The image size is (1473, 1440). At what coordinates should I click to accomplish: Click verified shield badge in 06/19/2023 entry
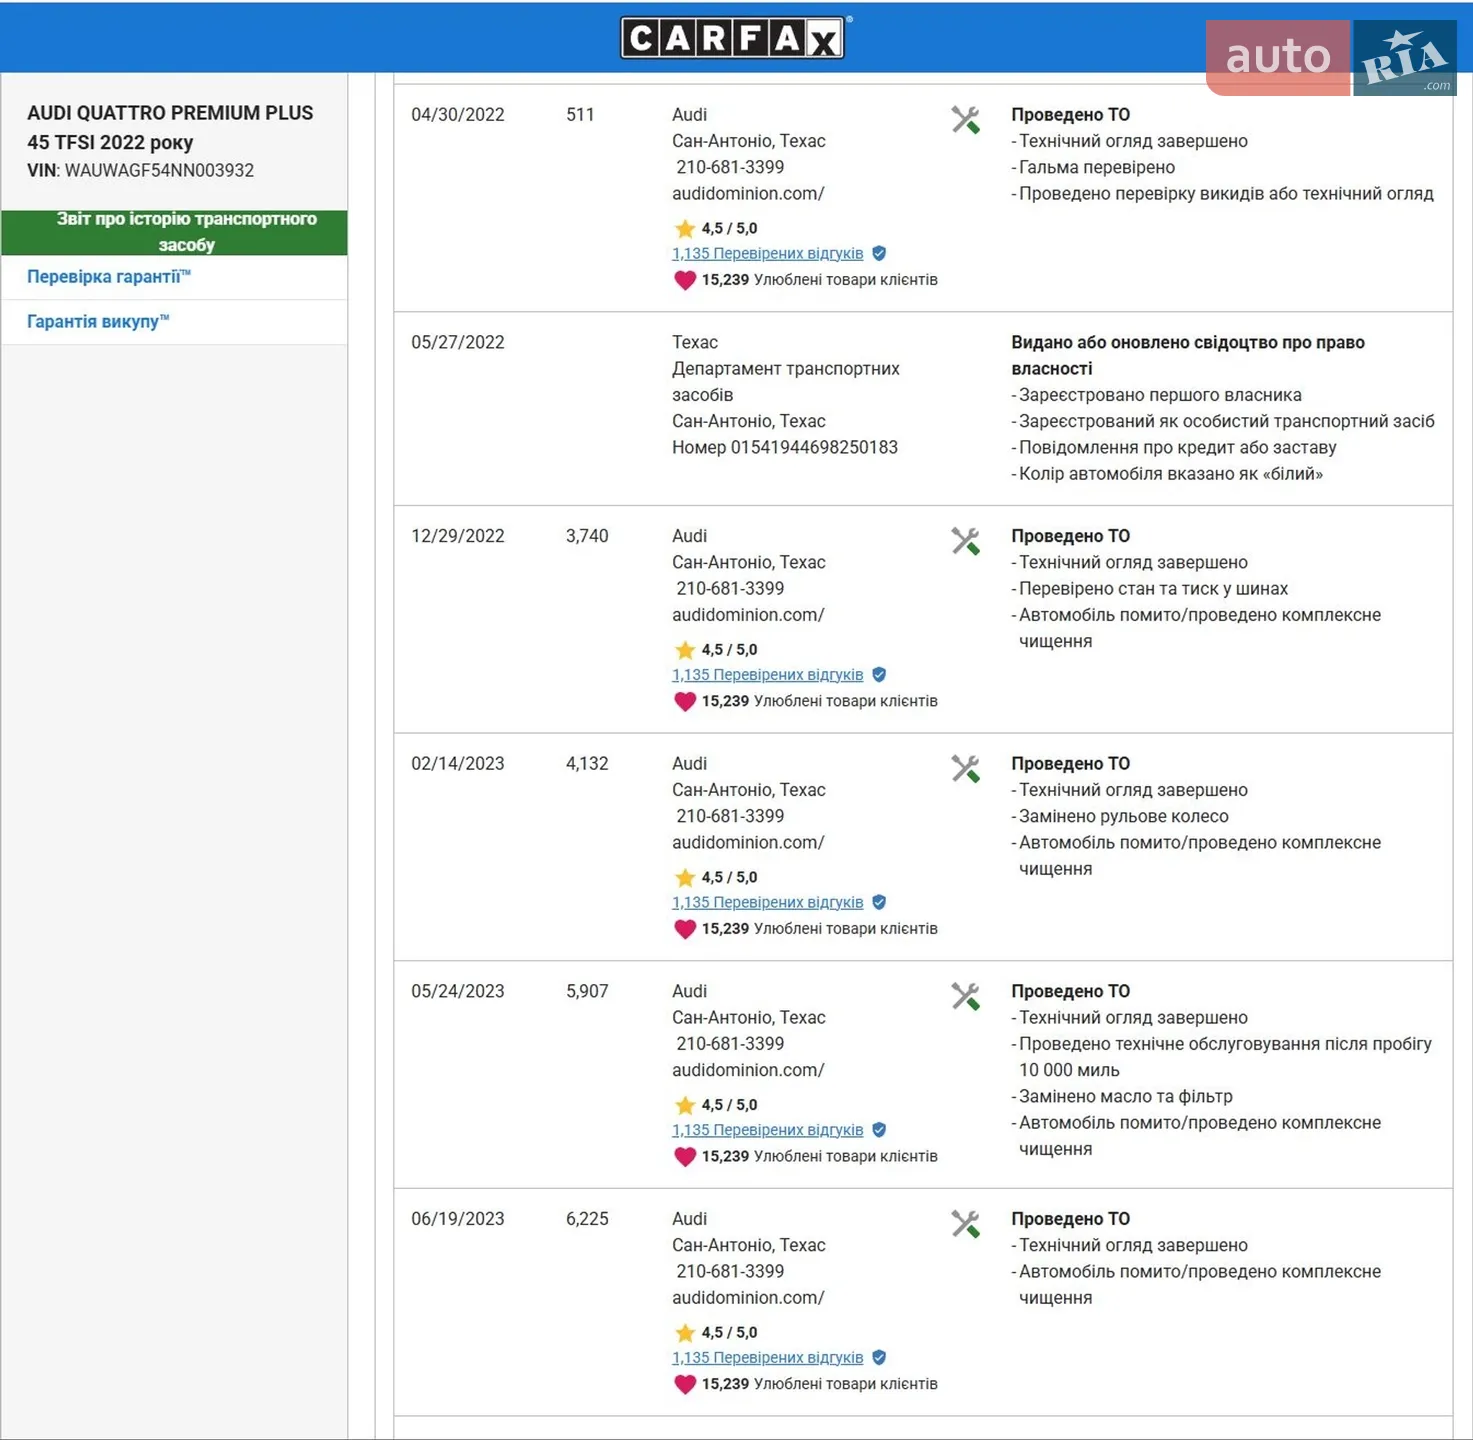tap(879, 1358)
